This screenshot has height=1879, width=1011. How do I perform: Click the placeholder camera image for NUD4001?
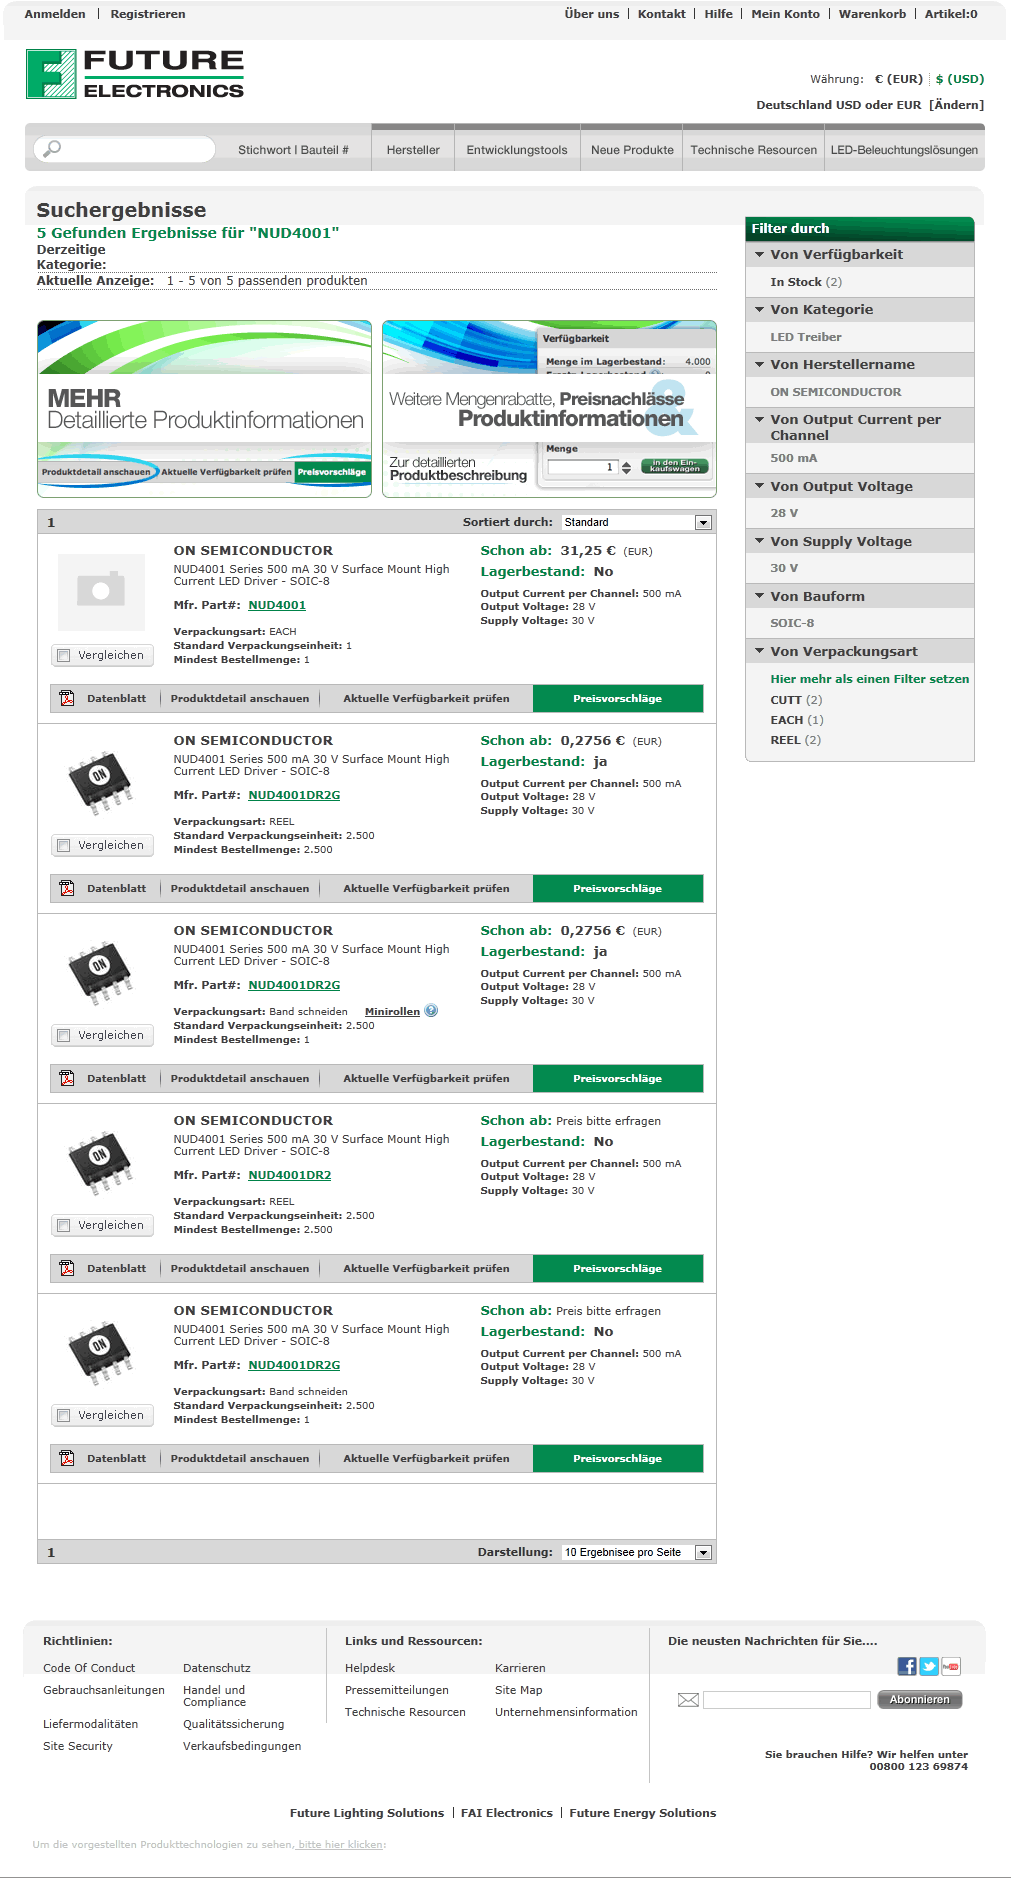tap(101, 590)
